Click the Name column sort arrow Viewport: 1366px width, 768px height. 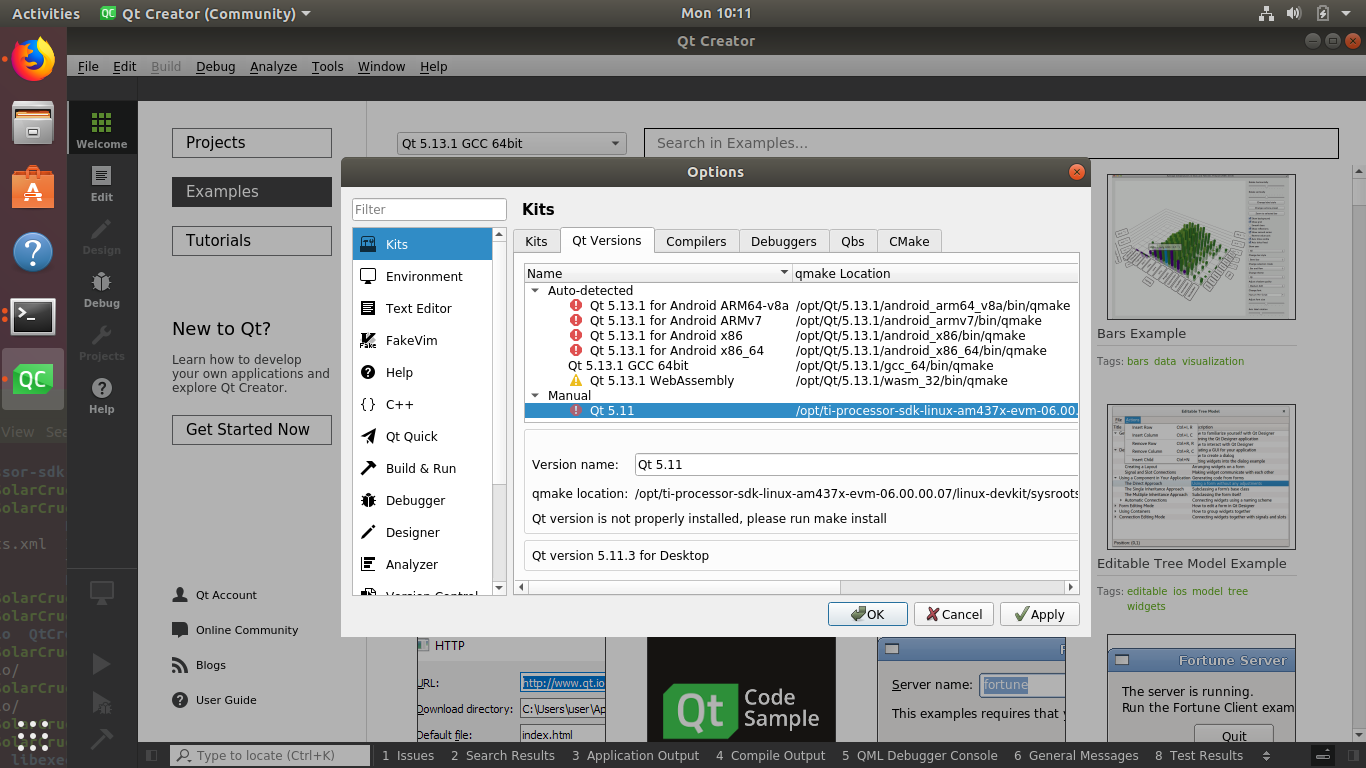[x=784, y=273]
